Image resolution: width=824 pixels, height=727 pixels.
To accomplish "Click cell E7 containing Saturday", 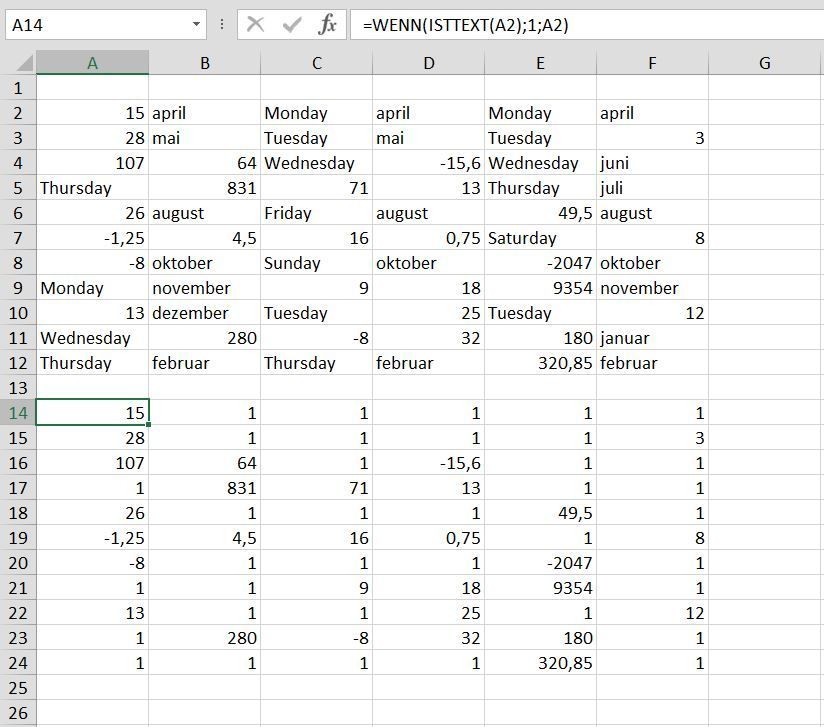I will click(x=541, y=238).
